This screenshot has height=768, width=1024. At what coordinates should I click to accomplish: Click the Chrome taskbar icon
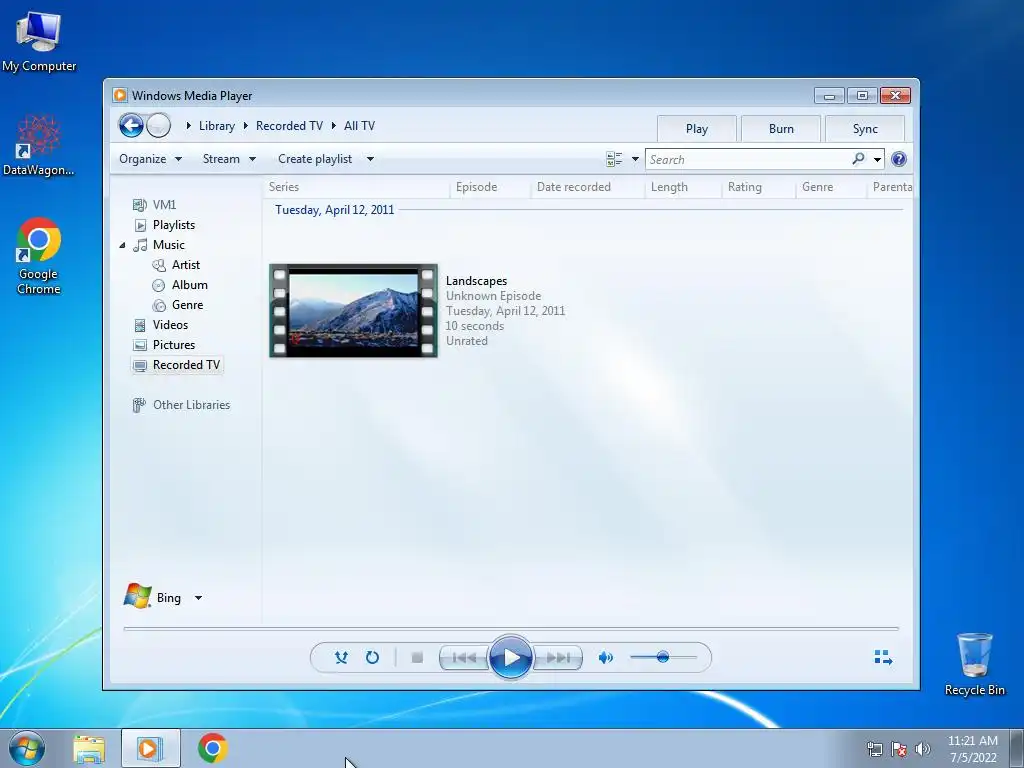(213, 748)
